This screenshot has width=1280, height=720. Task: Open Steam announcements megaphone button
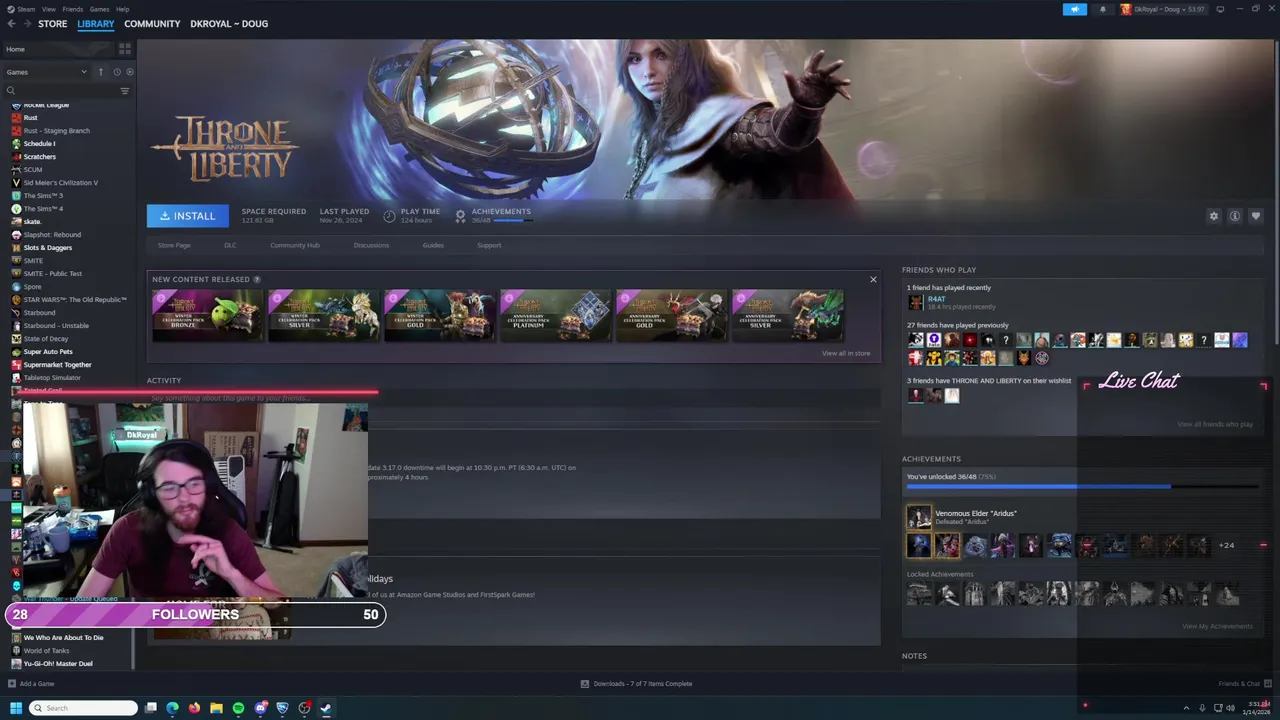1075,9
